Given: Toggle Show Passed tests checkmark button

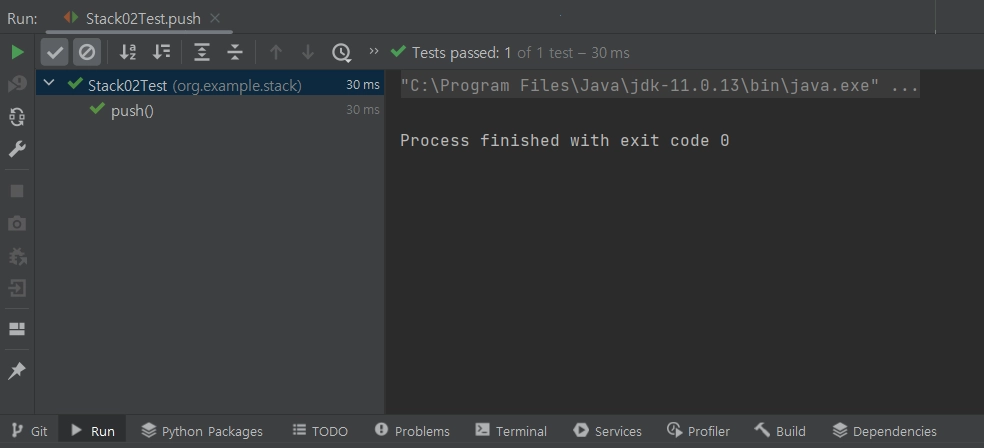Looking at the screenshot, I should pos(55,52).
